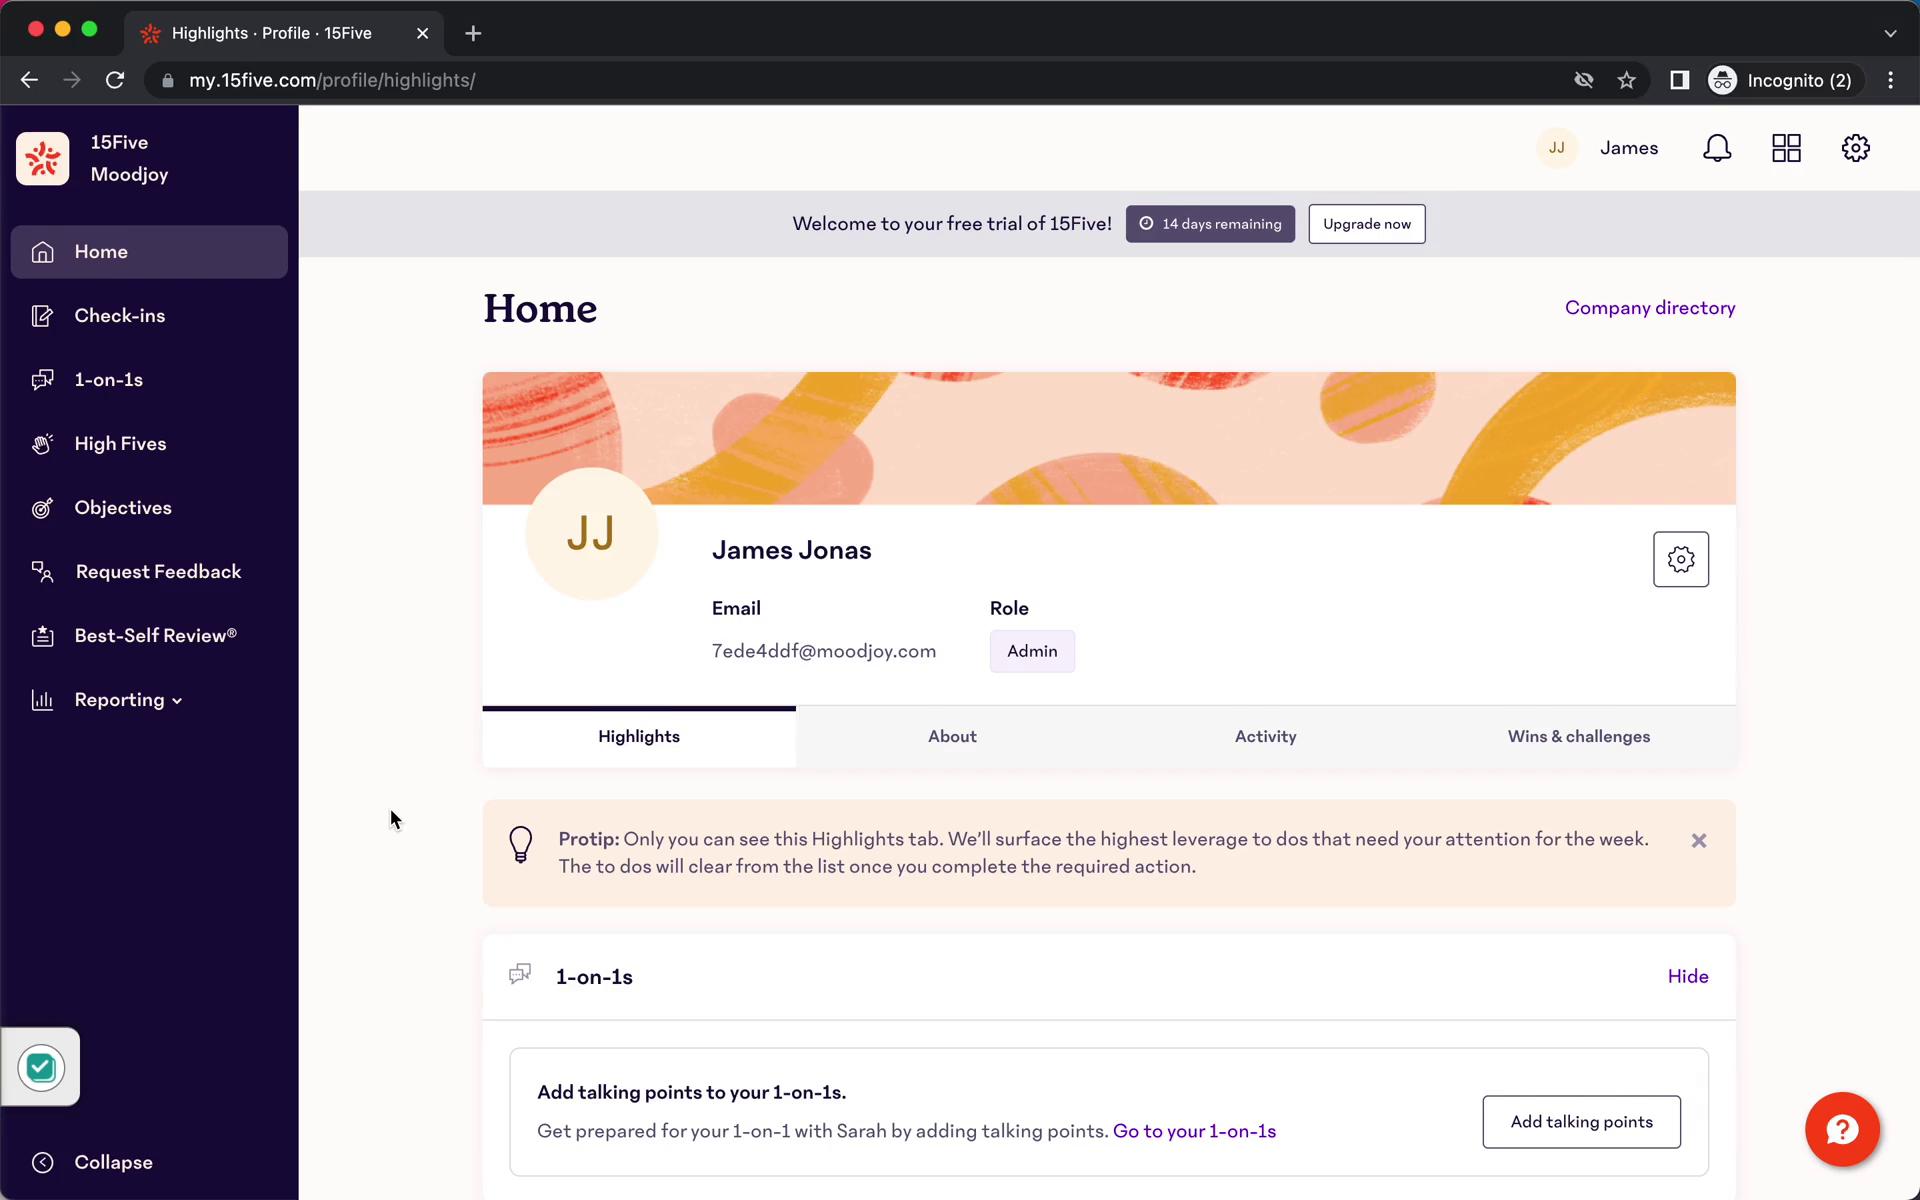Click the Upgrade now button
Screen dimensions: 1920x1200
click(1366, 223)
